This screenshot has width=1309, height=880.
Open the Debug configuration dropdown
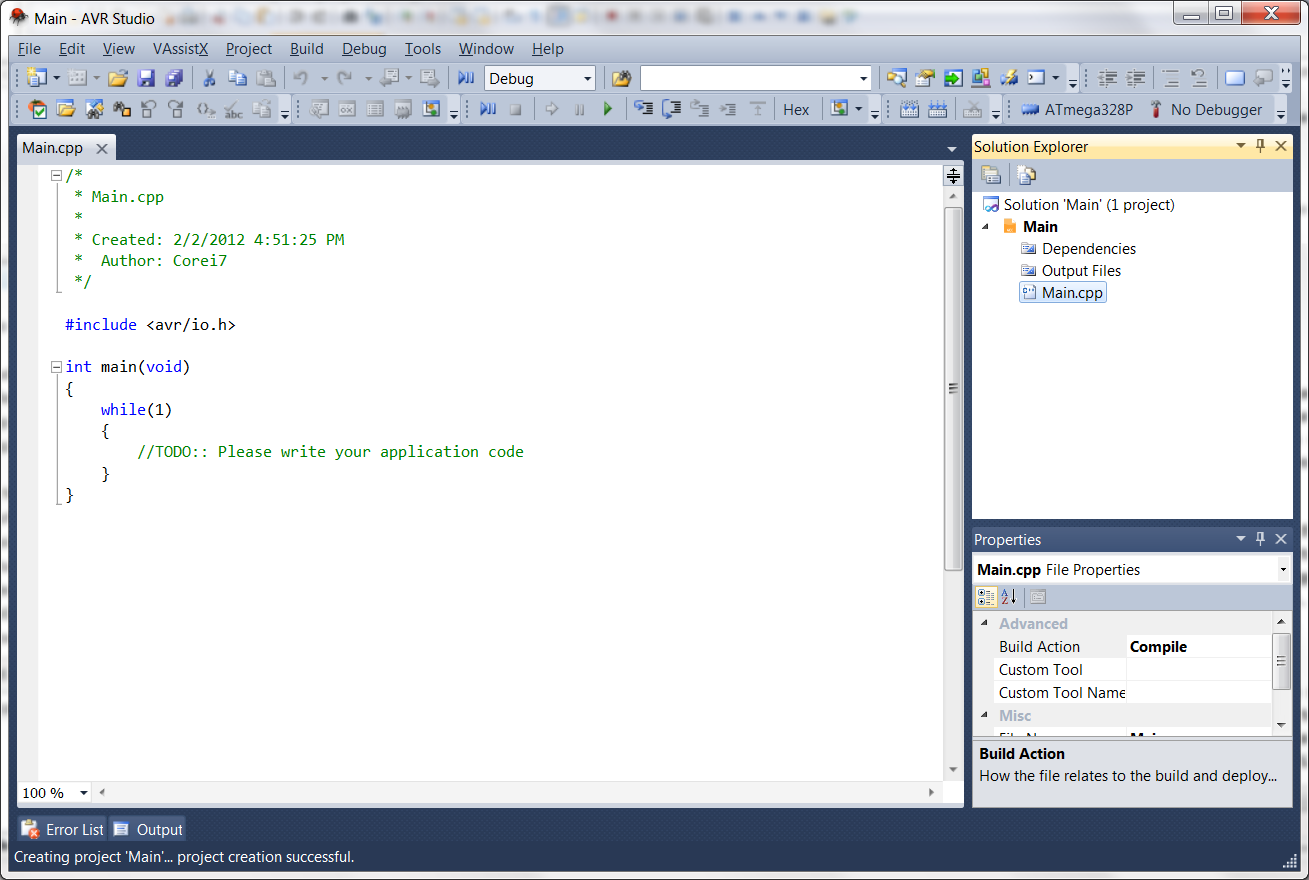click(587, 79)
